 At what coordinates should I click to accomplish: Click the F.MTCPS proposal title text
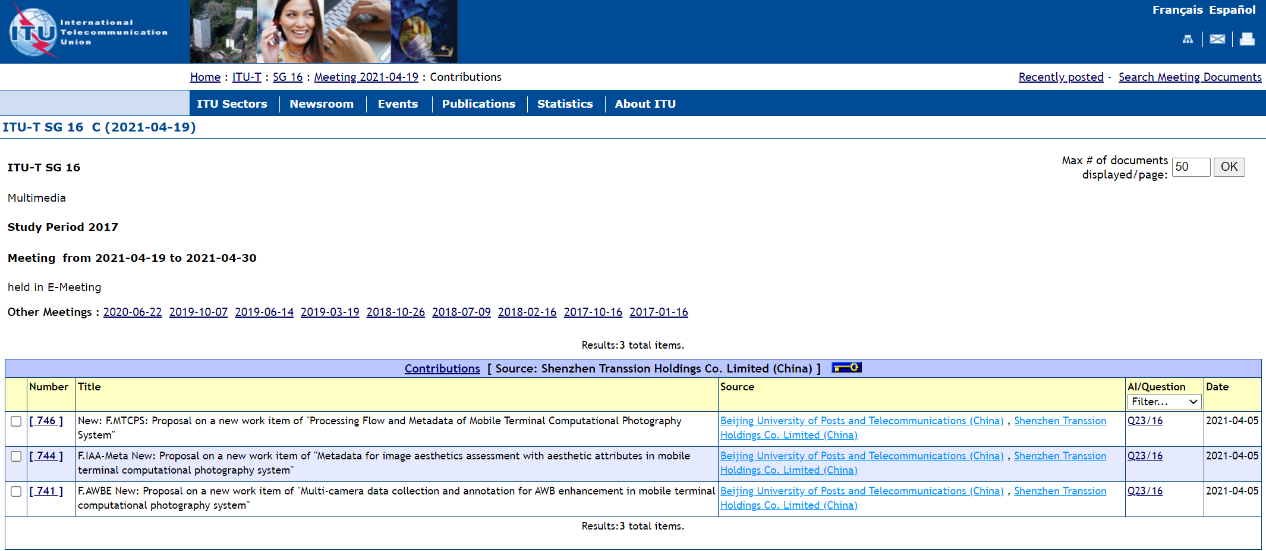point(380,428)
